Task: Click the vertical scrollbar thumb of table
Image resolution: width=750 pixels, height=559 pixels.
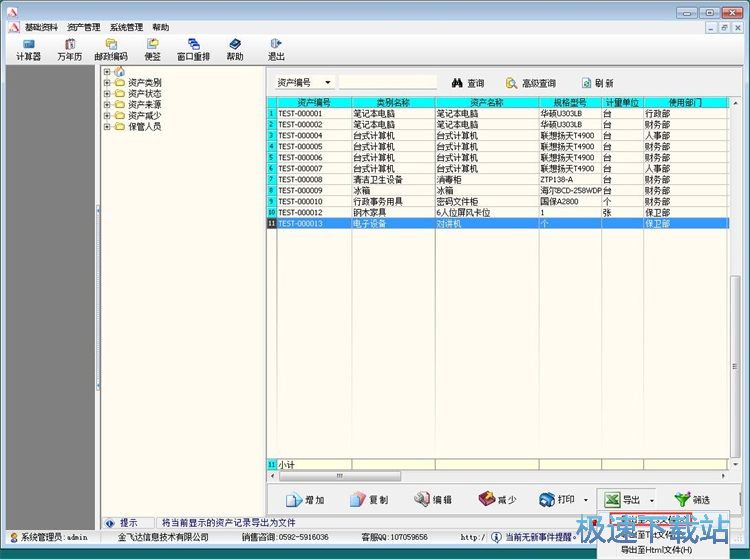Action: (735, 367)
